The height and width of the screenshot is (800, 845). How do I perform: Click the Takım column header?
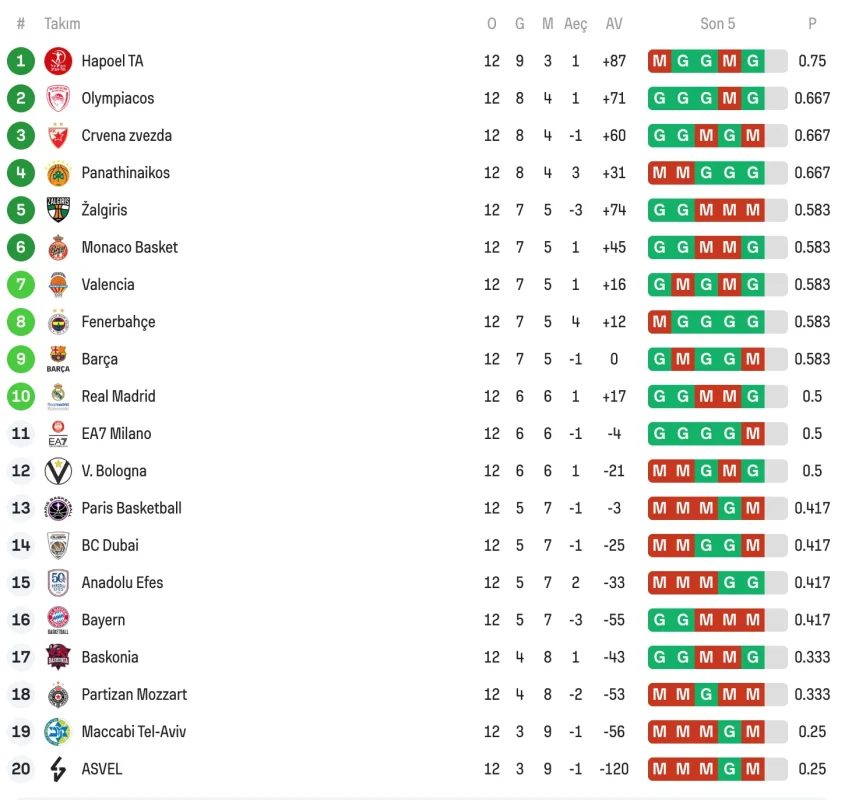62,24
